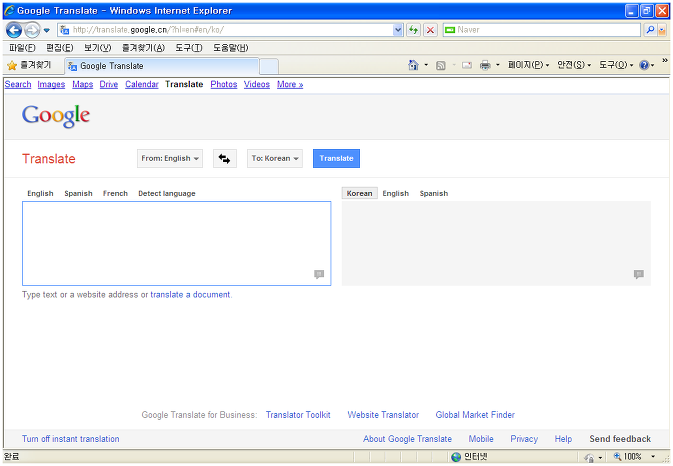Select Spanish as source language

coord(78,194)
